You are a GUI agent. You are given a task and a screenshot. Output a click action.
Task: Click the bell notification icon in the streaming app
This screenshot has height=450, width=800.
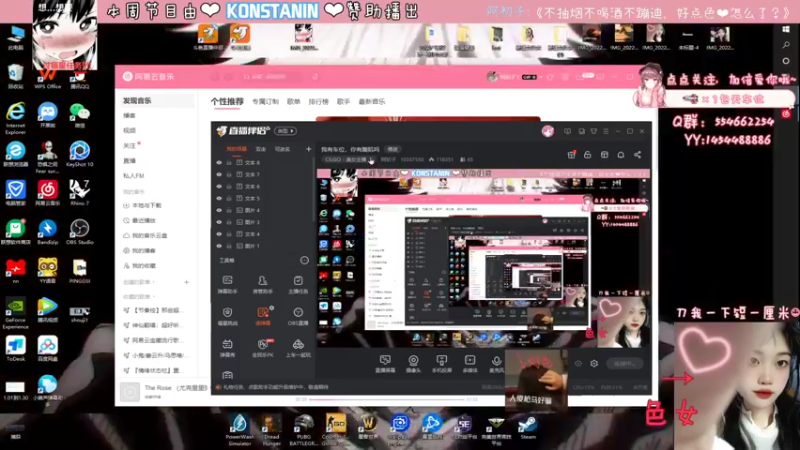pos(621,155)
